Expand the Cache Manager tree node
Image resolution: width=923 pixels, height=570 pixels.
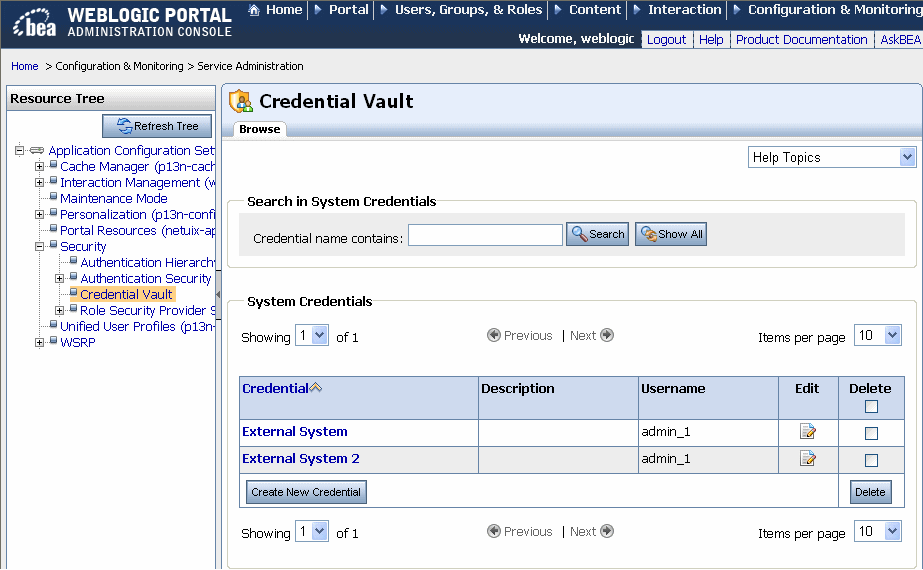39,167
